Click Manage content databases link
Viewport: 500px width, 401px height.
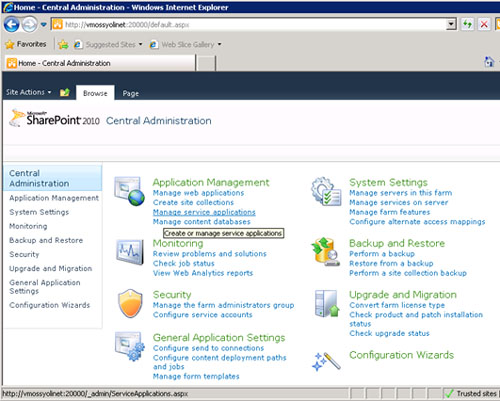click(x=202, y=222)
